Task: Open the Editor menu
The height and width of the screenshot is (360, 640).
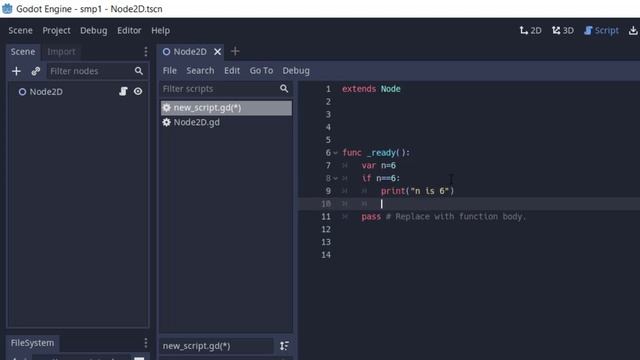Action: coord(129,31)
